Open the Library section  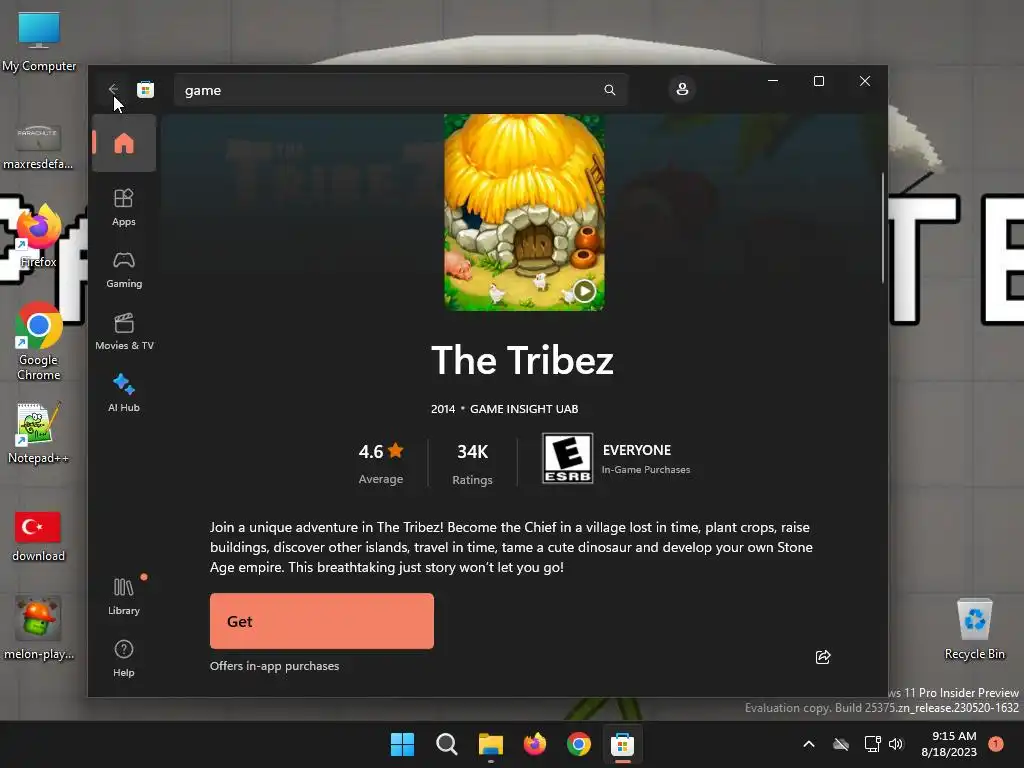[124, 596]
